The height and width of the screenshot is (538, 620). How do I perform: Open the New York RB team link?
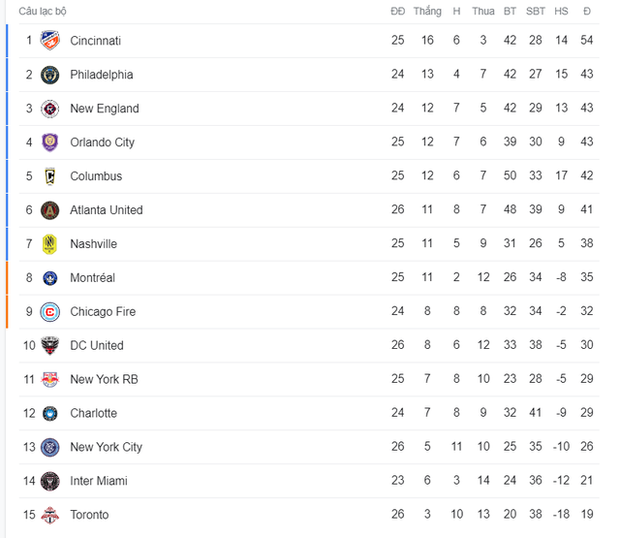point(104,380)
